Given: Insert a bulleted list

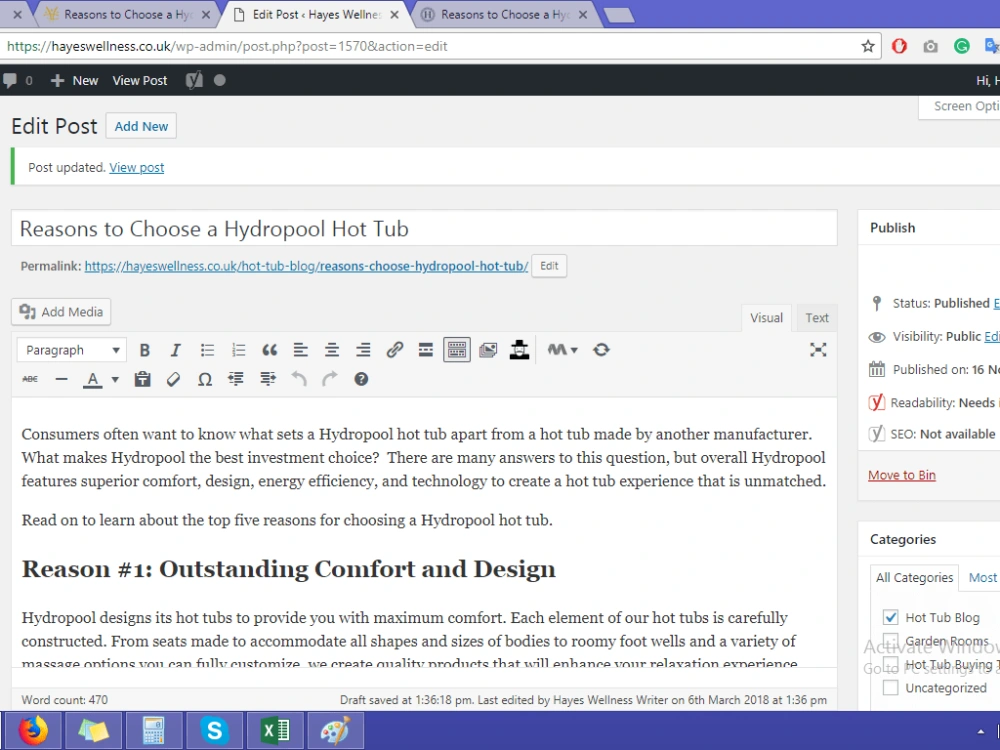Looking at the screenshot, I should (x=207, y=350).
